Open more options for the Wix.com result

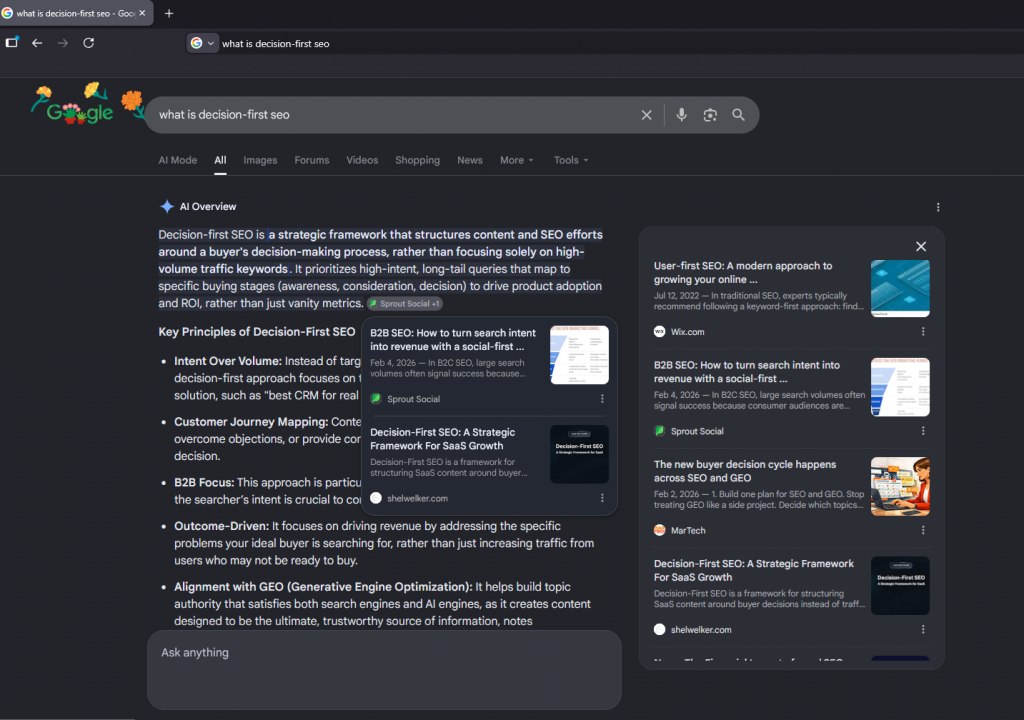point(923,332)
